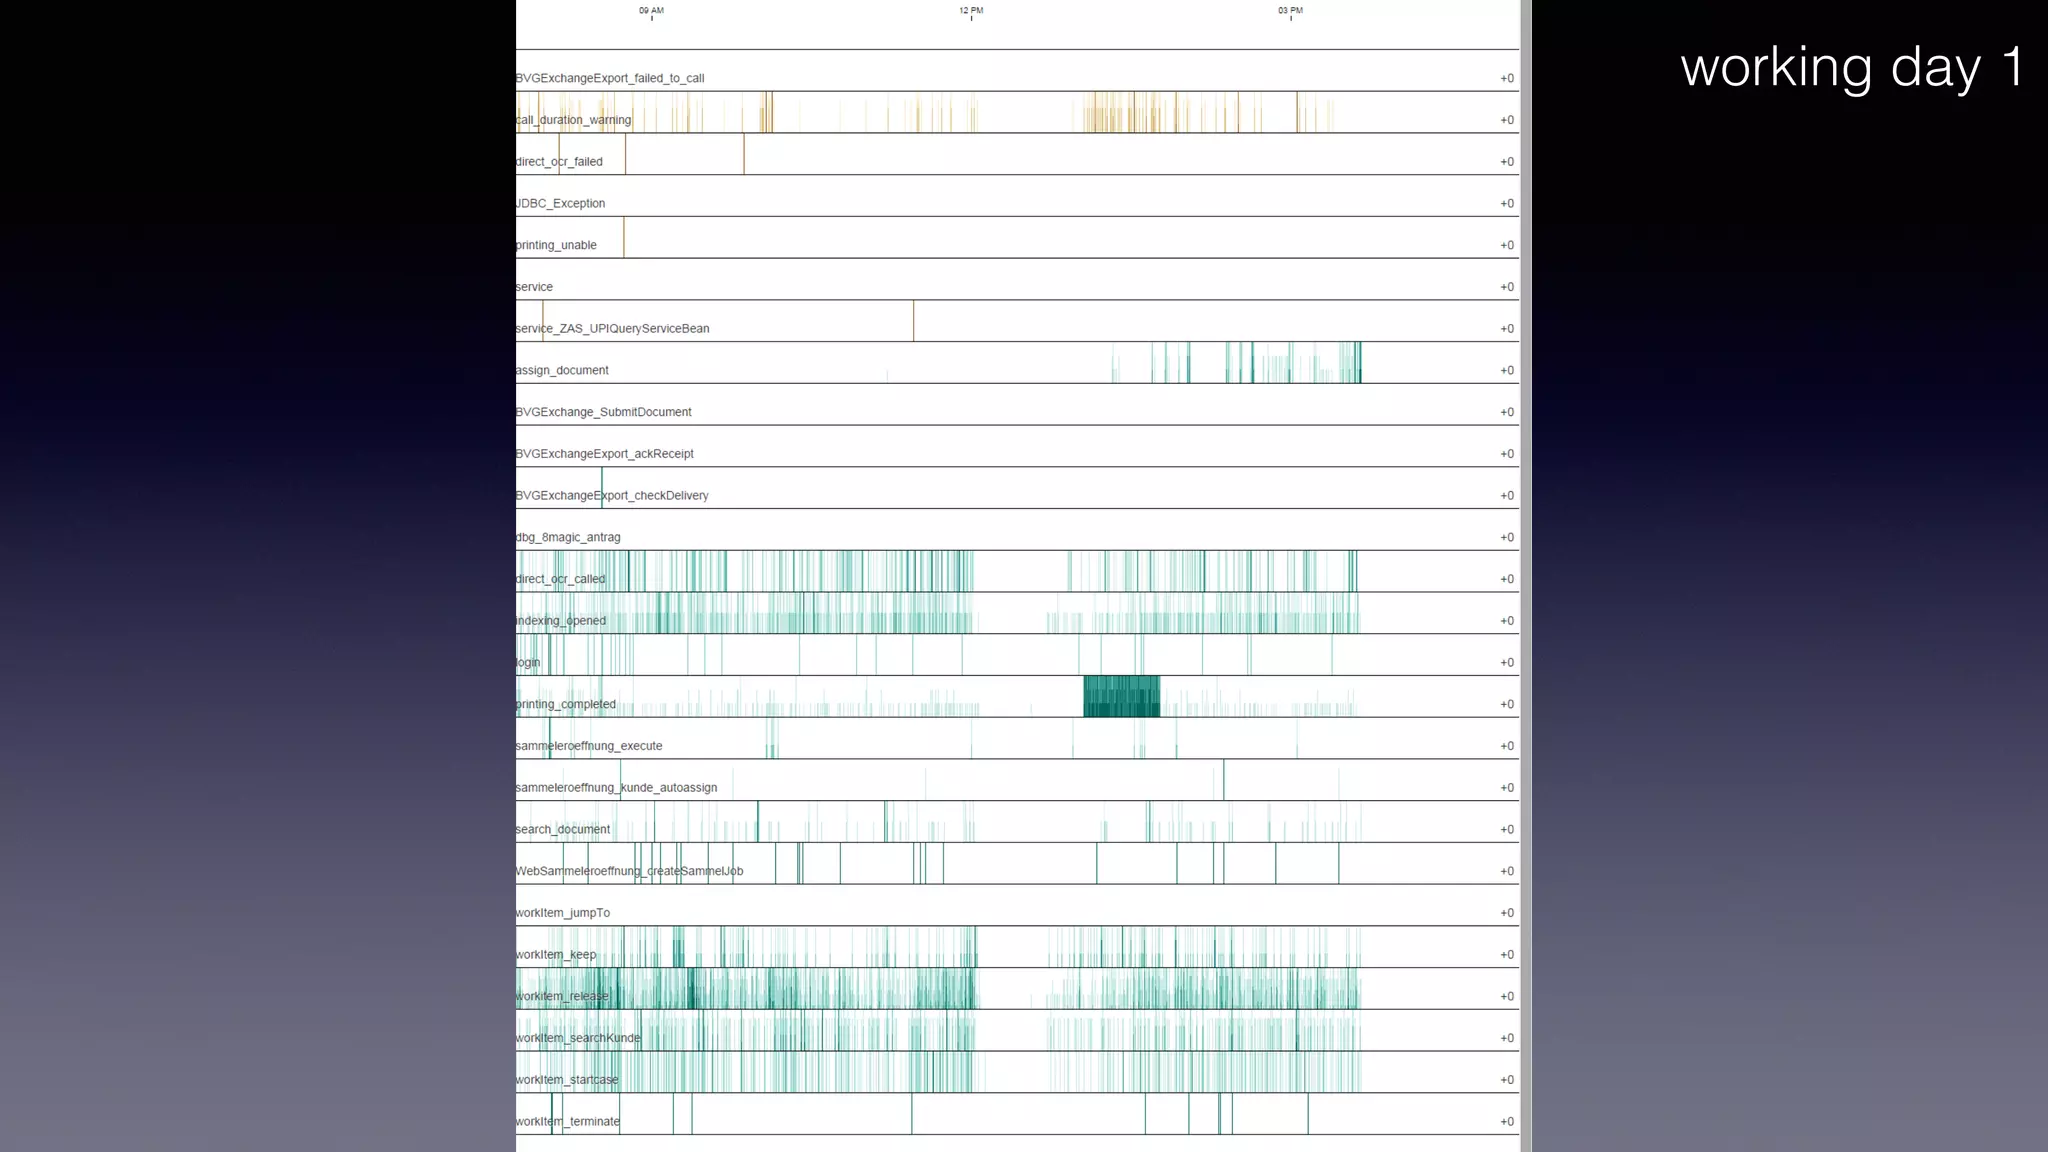Select the call_duration_warning row label
The width and height of the screenshot is (2048, 1152).
coord(574,120)
